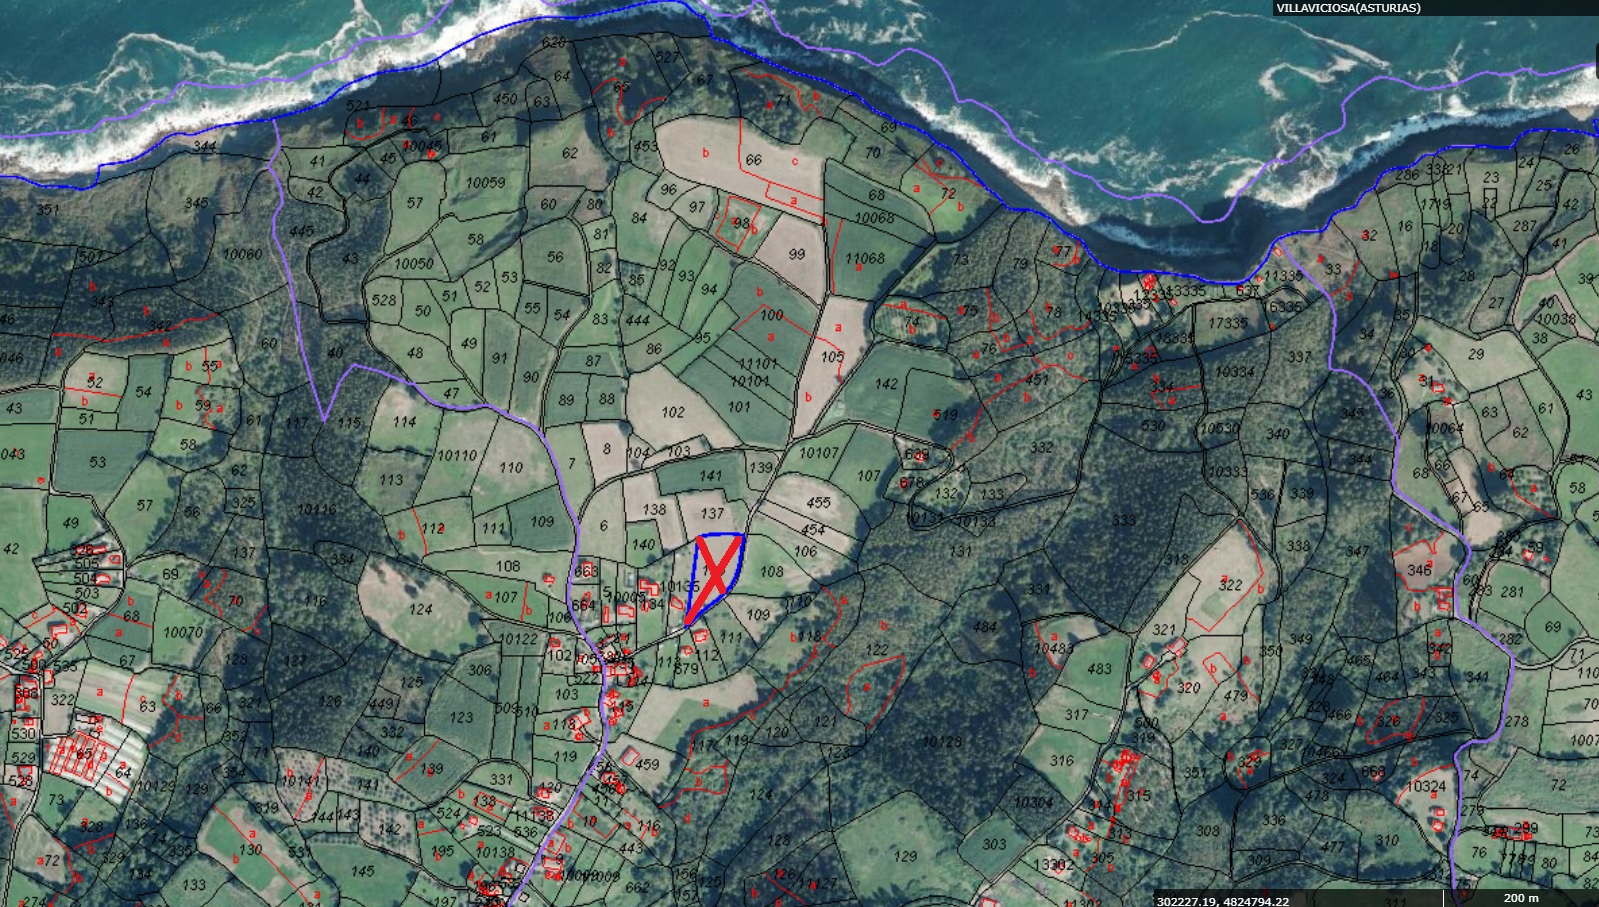The image size is (1599, 907).
Task: Click on parcel 137 label
Action: click(712, 513)
